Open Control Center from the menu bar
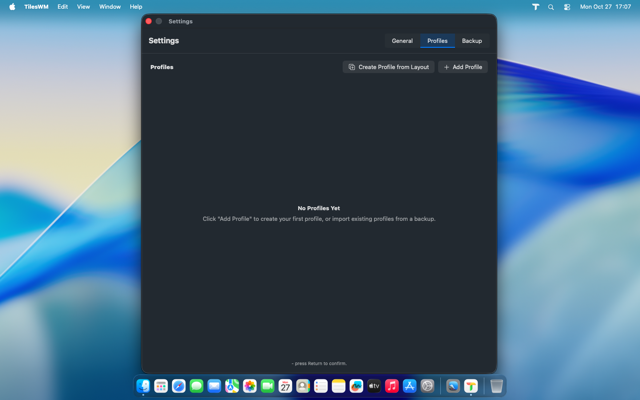 (567, 7)
